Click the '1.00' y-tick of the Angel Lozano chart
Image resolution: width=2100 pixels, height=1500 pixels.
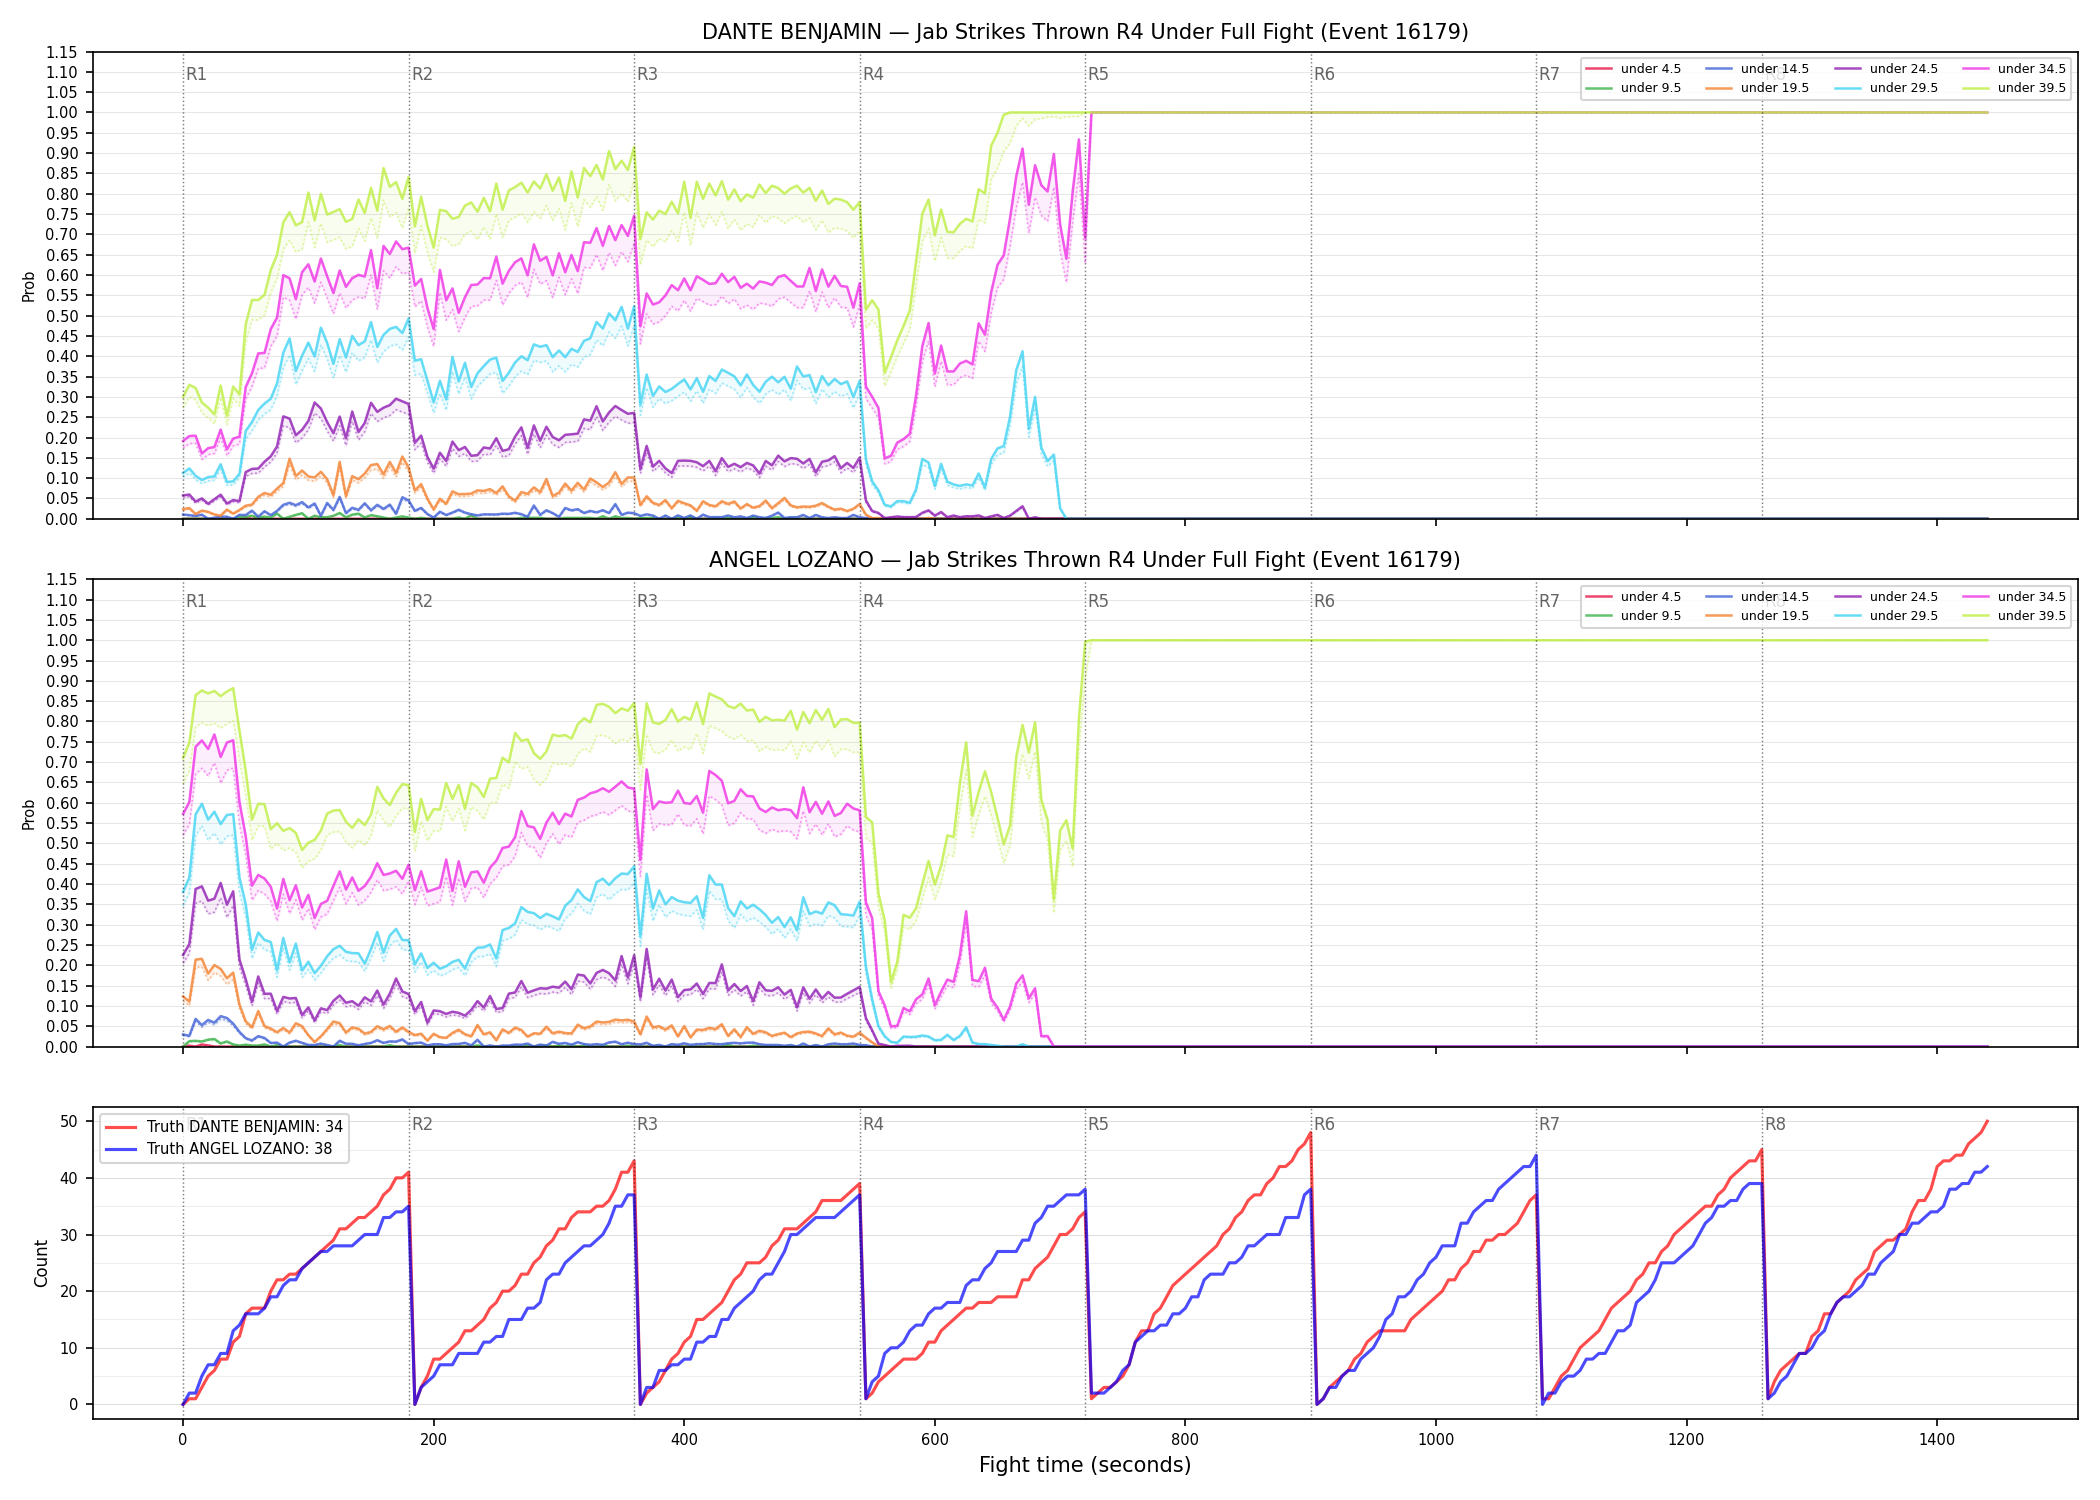point(62,641)
